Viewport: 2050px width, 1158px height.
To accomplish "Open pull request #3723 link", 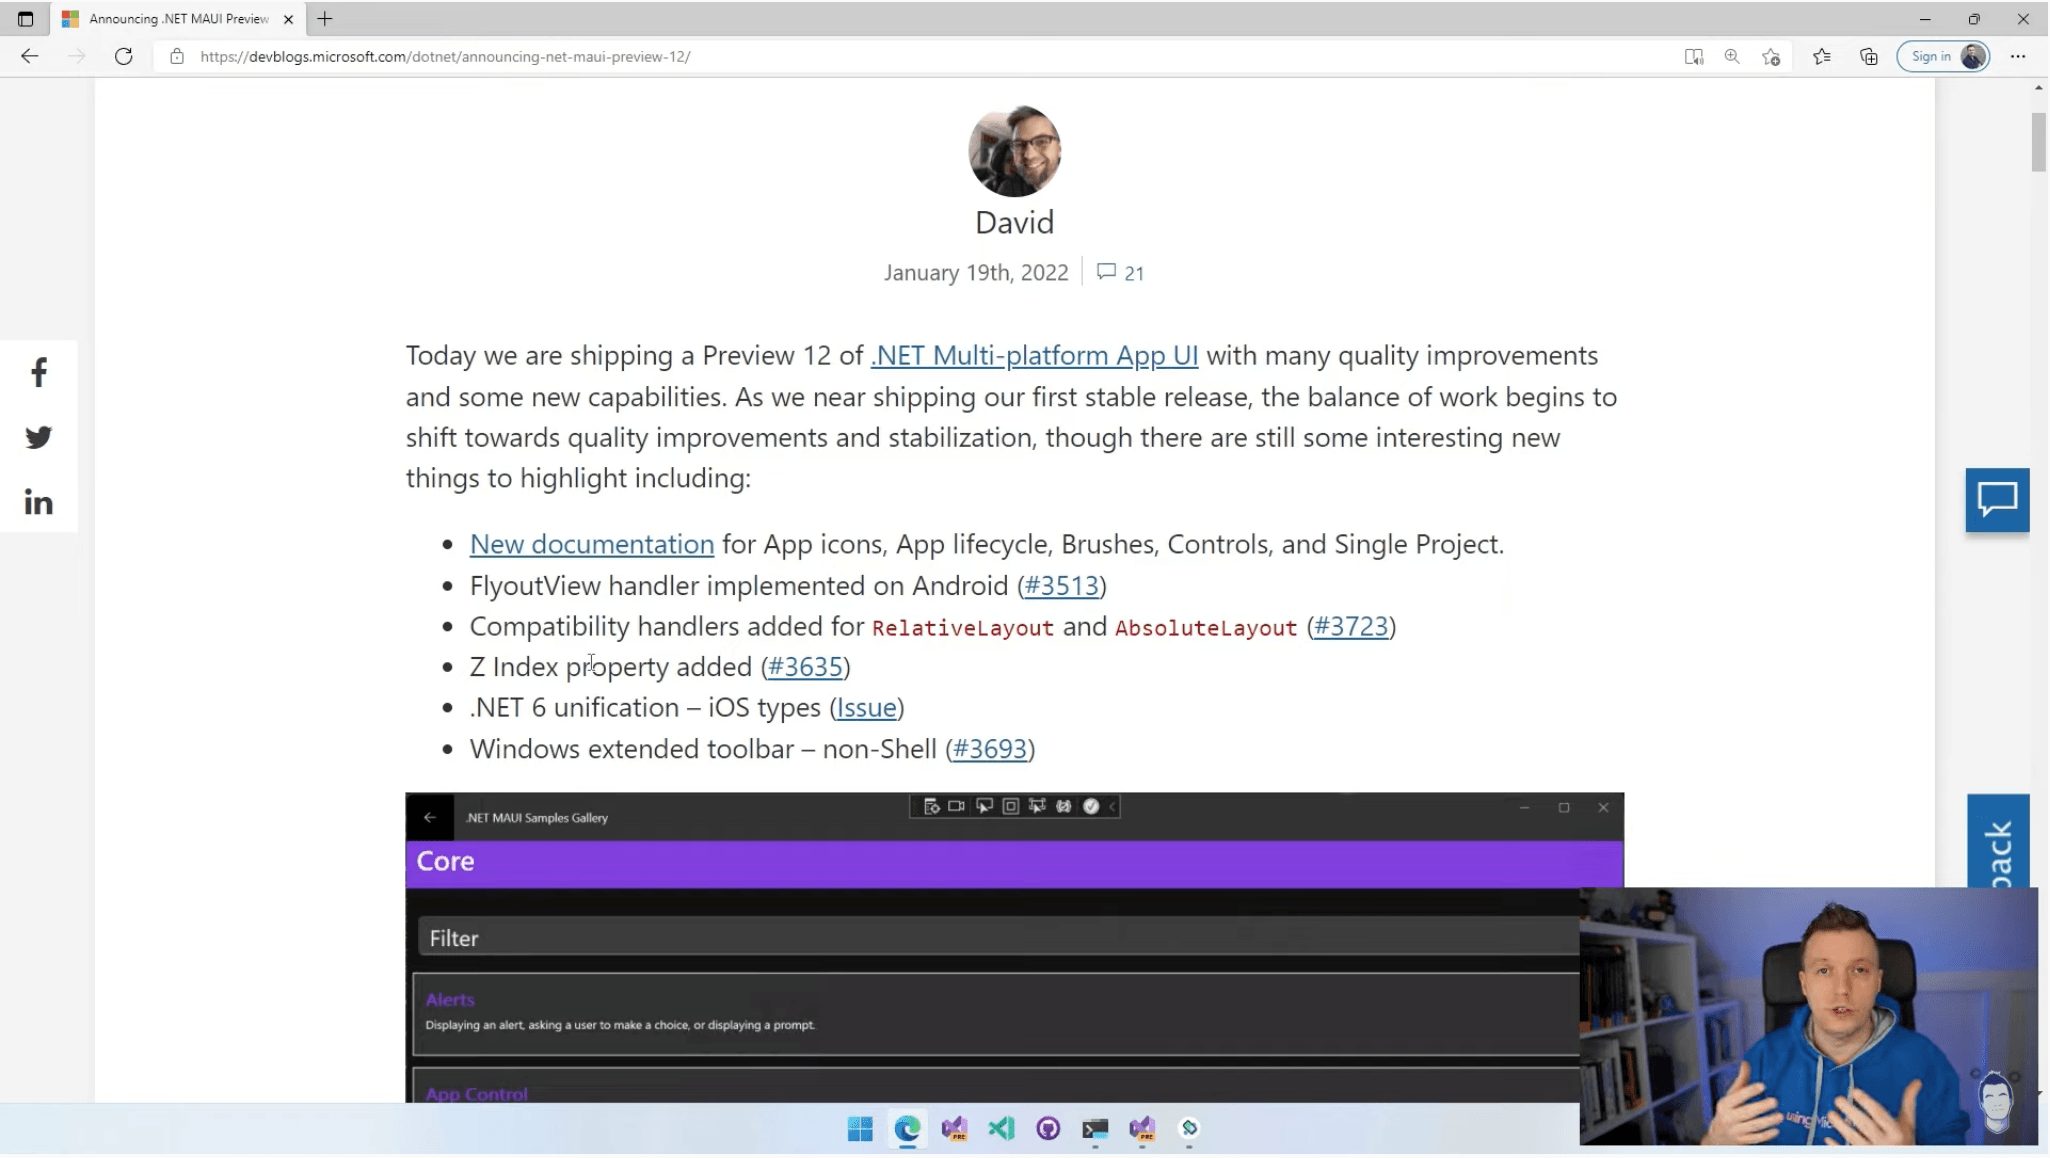I will [1351, 627].
